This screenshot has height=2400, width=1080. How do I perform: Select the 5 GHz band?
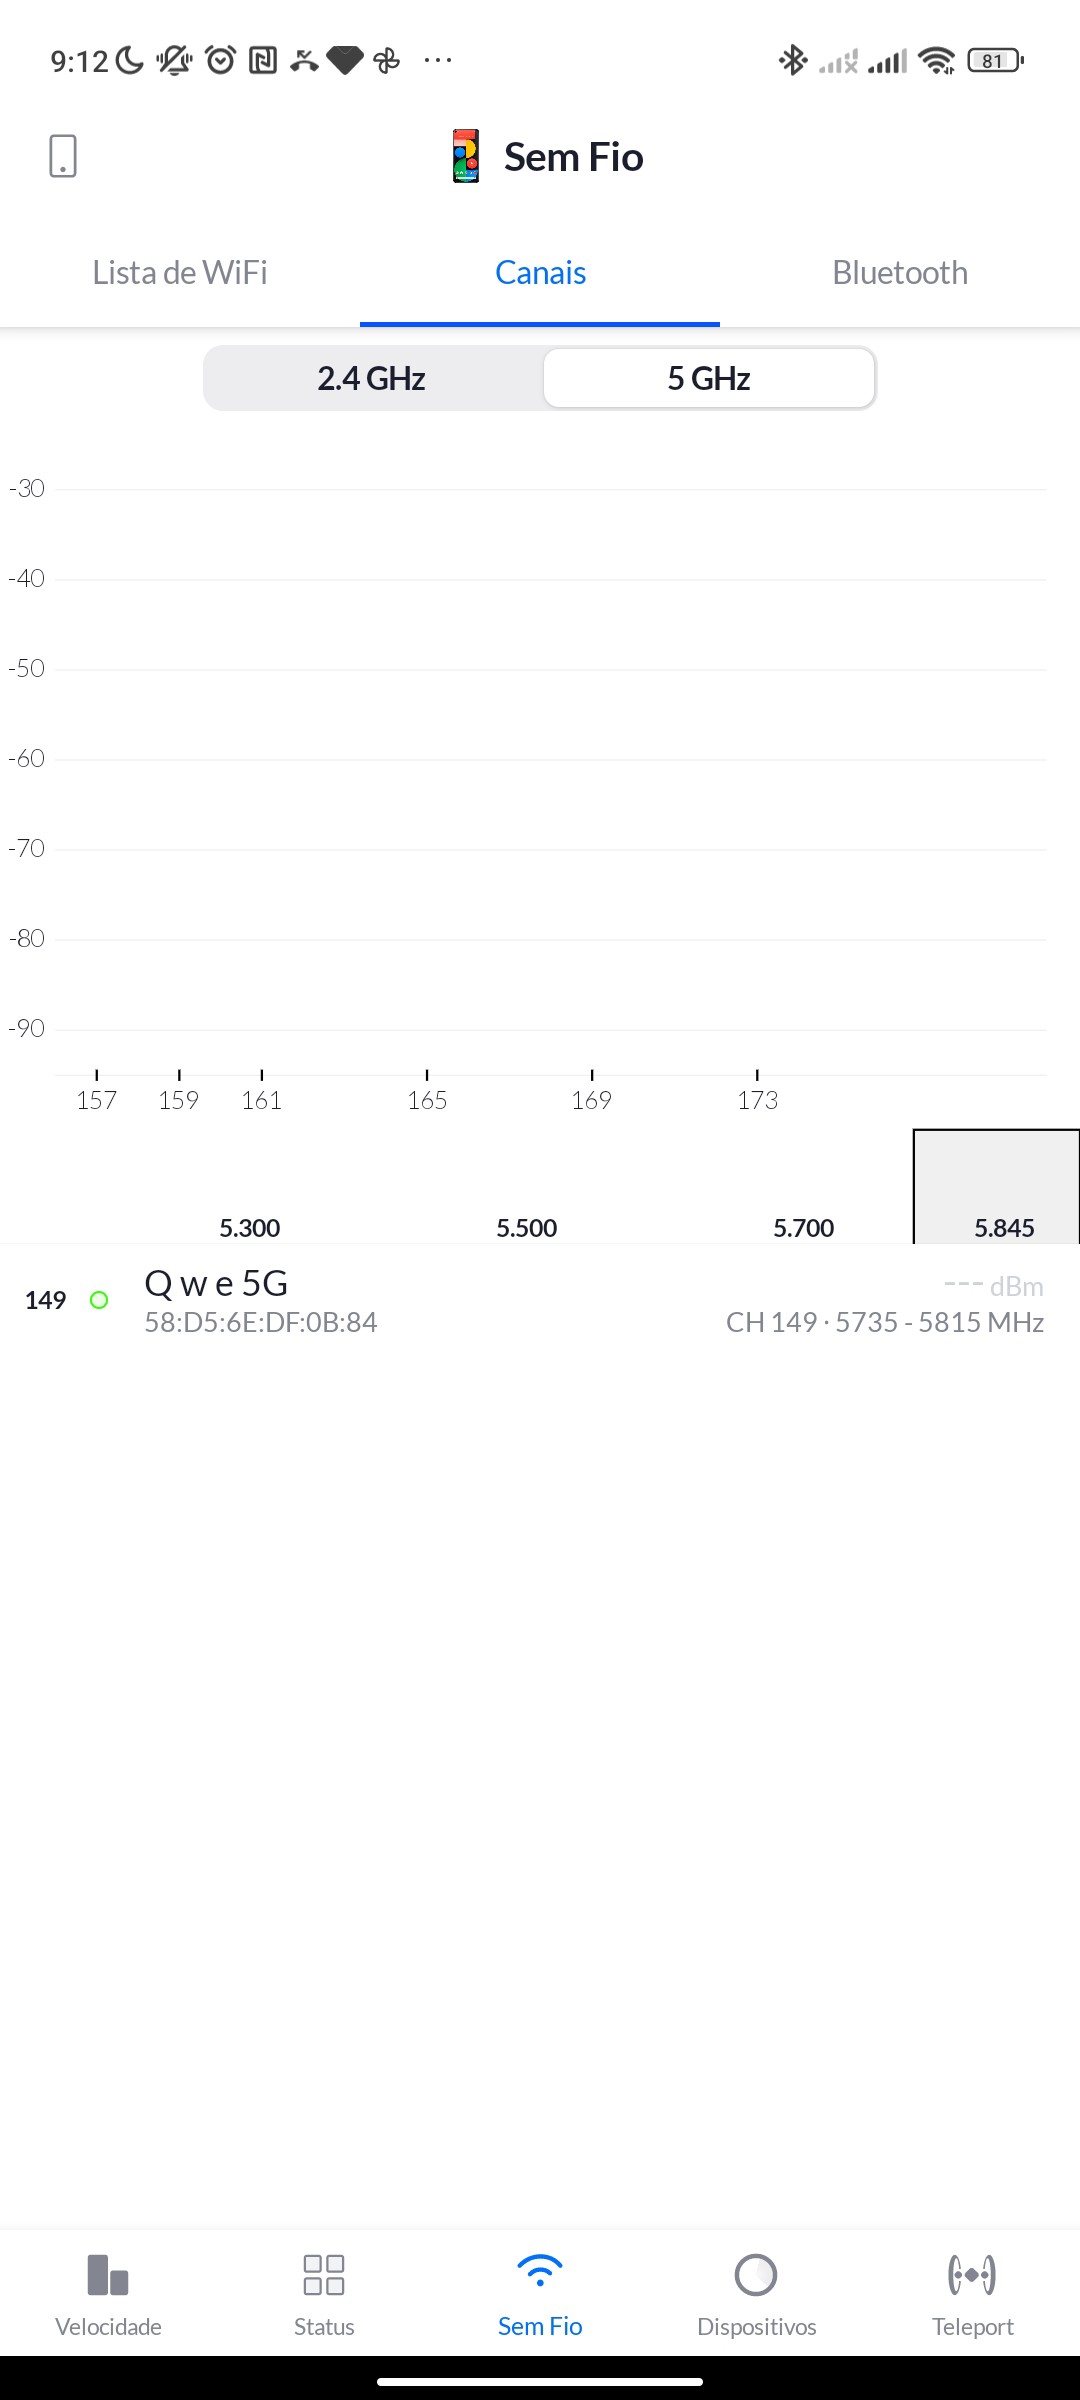tap(709, 379)
